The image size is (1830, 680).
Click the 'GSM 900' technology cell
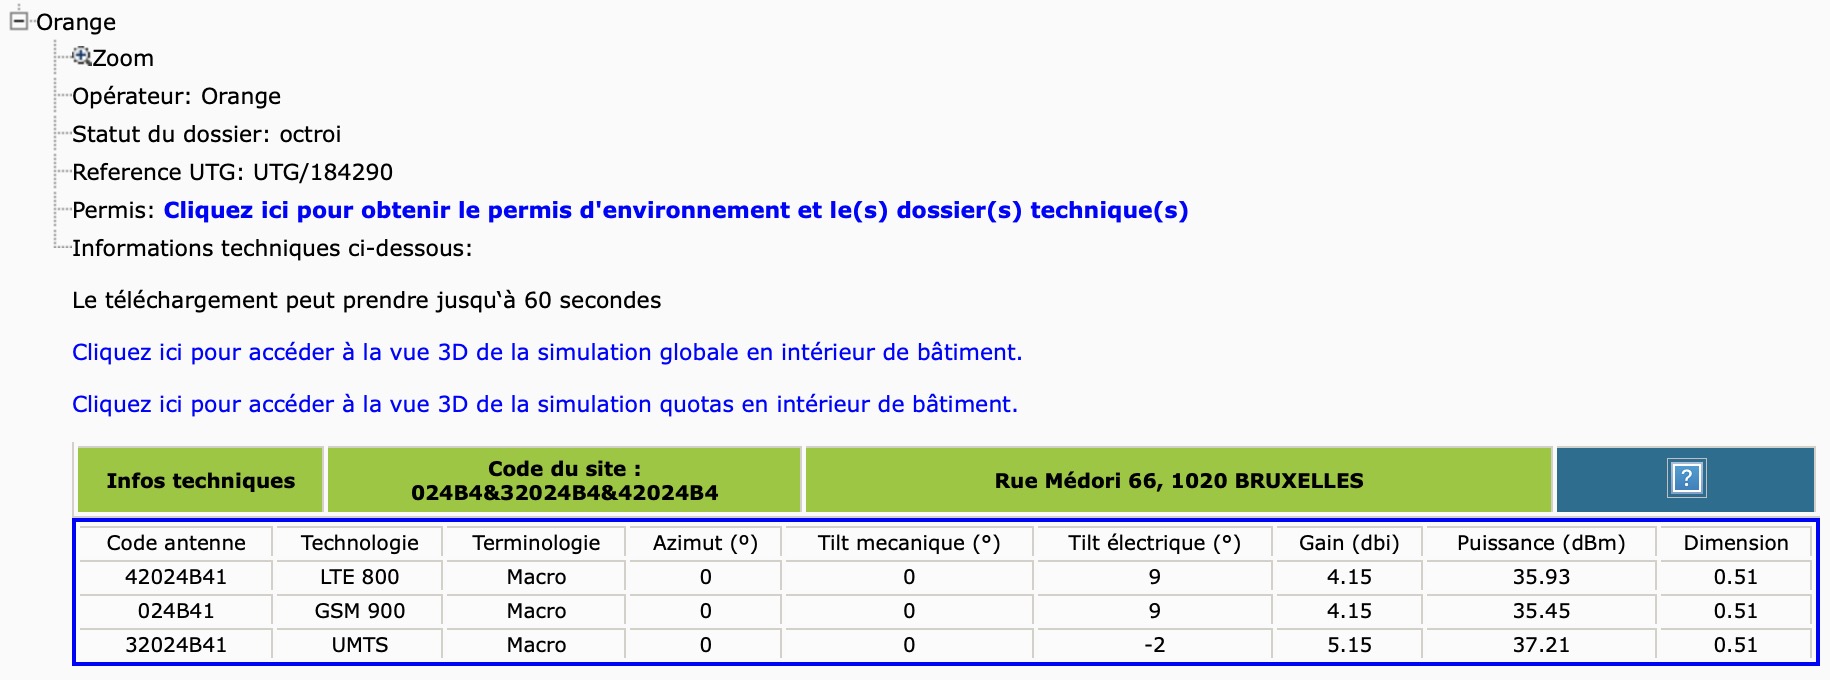pyautogui.click(x=360, y=611)
